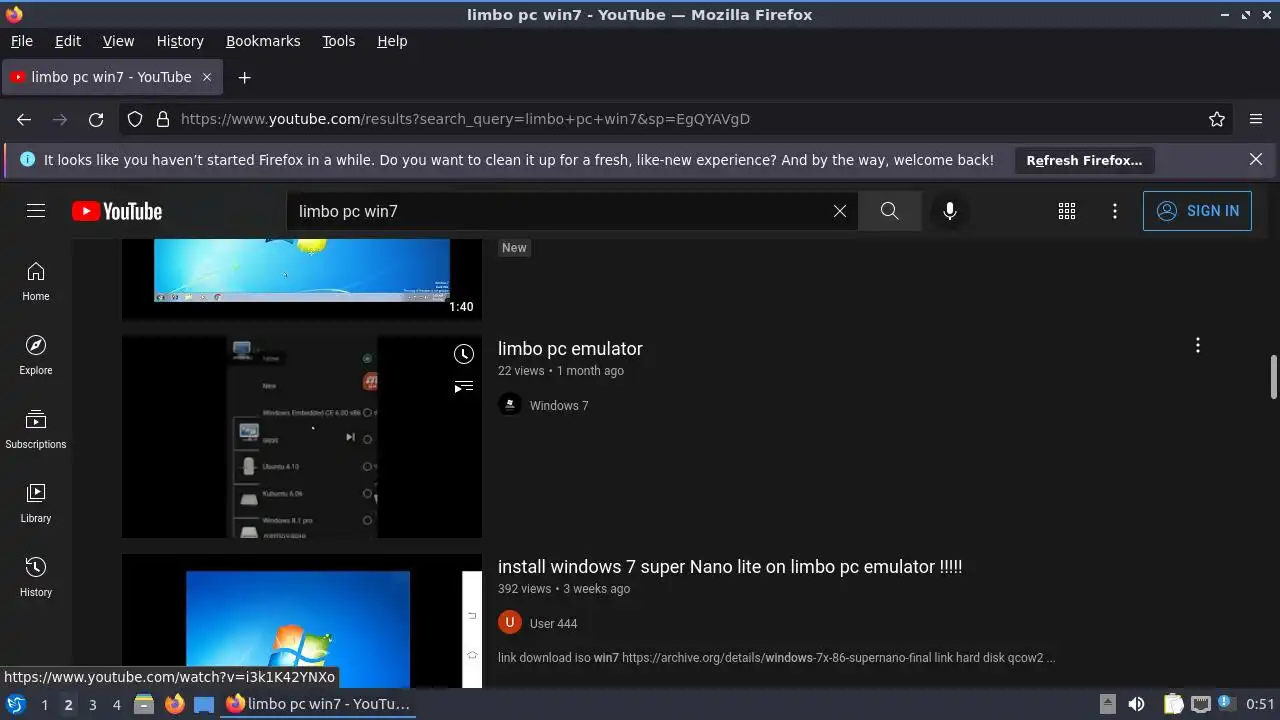The image size is (1280, 720).
Task: Open the Tools menu
Action: tap(339, 41)
